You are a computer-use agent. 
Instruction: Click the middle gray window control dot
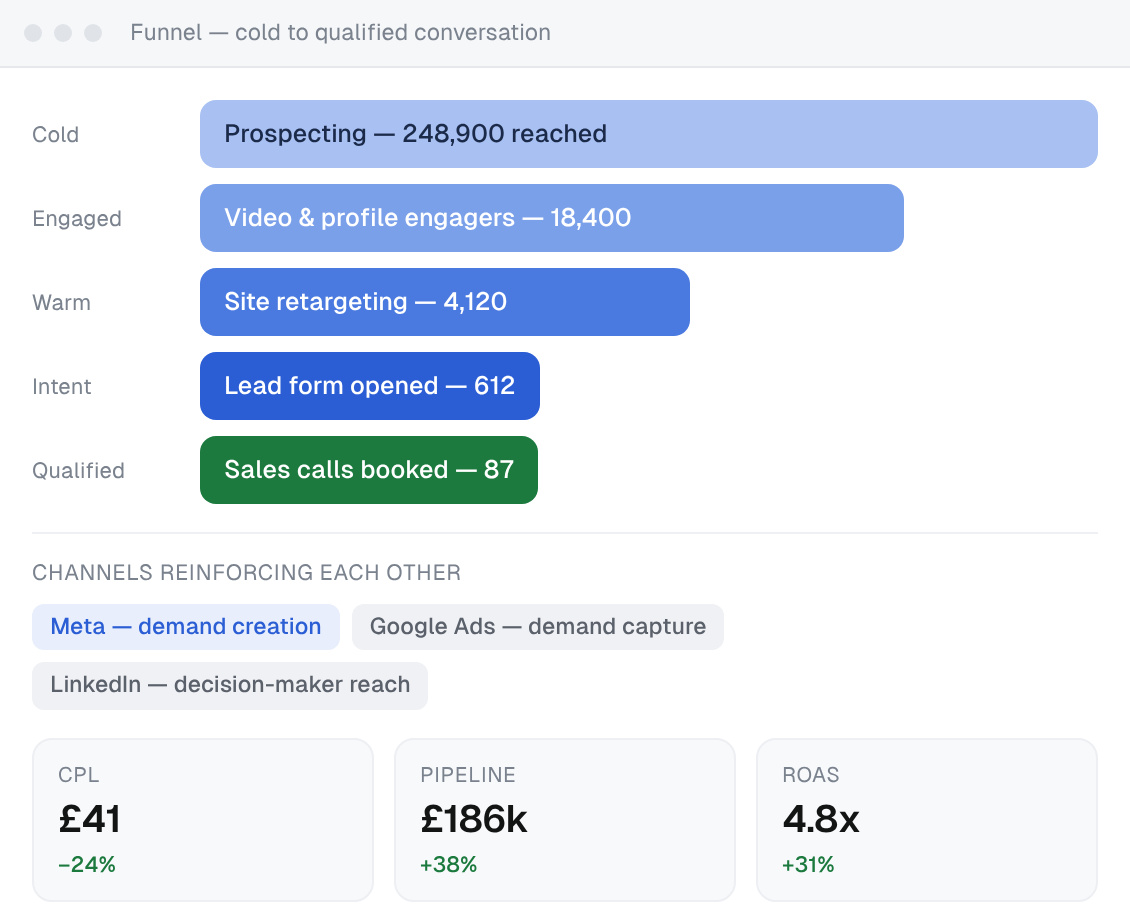click(x=63, y=33)
